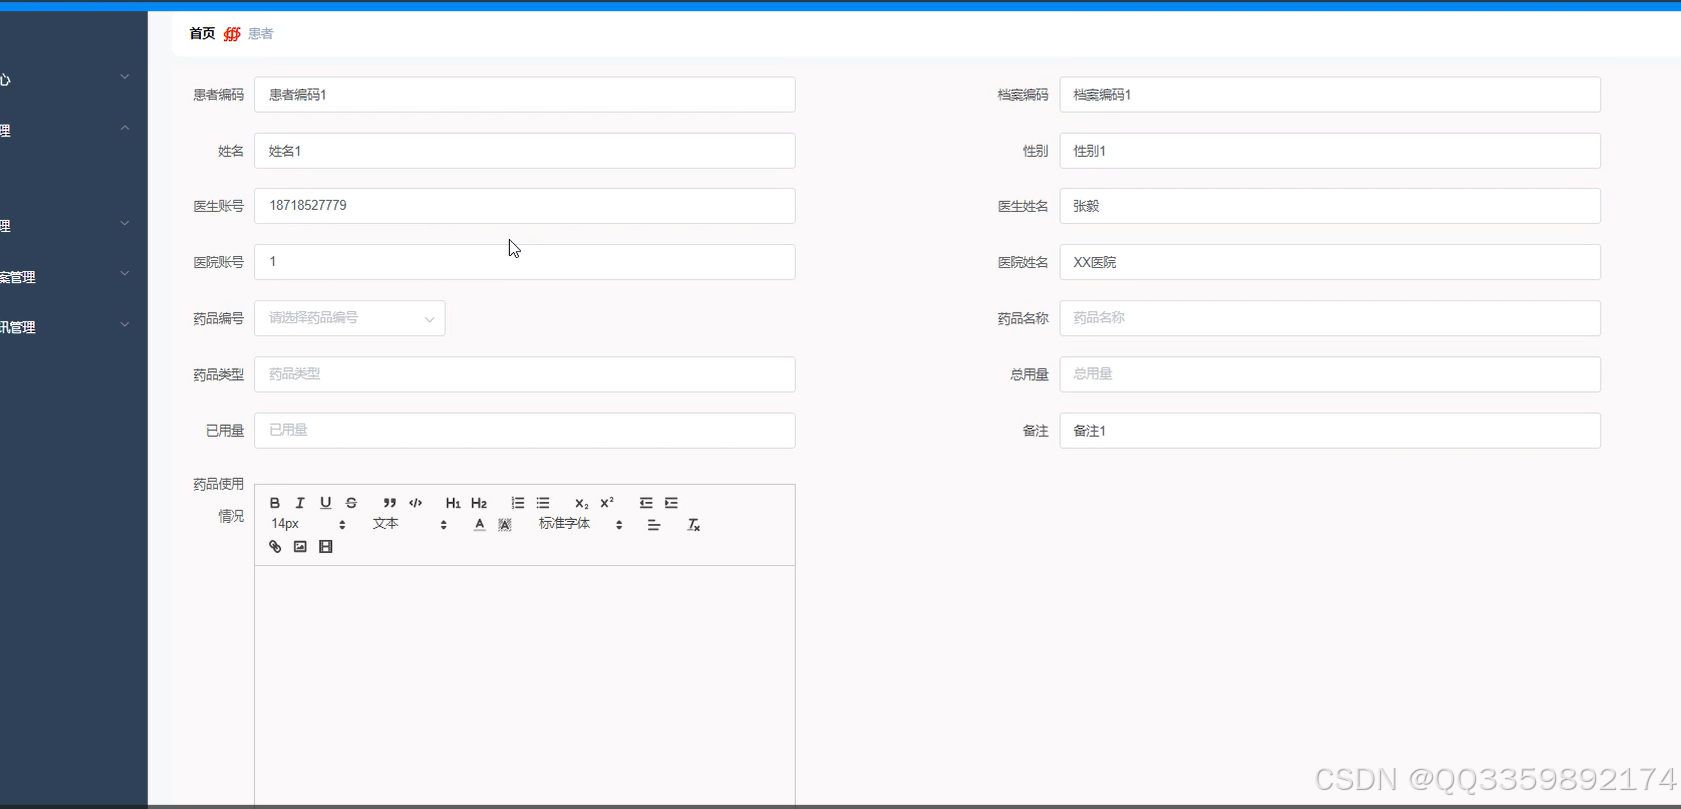1681x809 pixels.
Task: Create a bulleted list
Action: pos(543,503)
